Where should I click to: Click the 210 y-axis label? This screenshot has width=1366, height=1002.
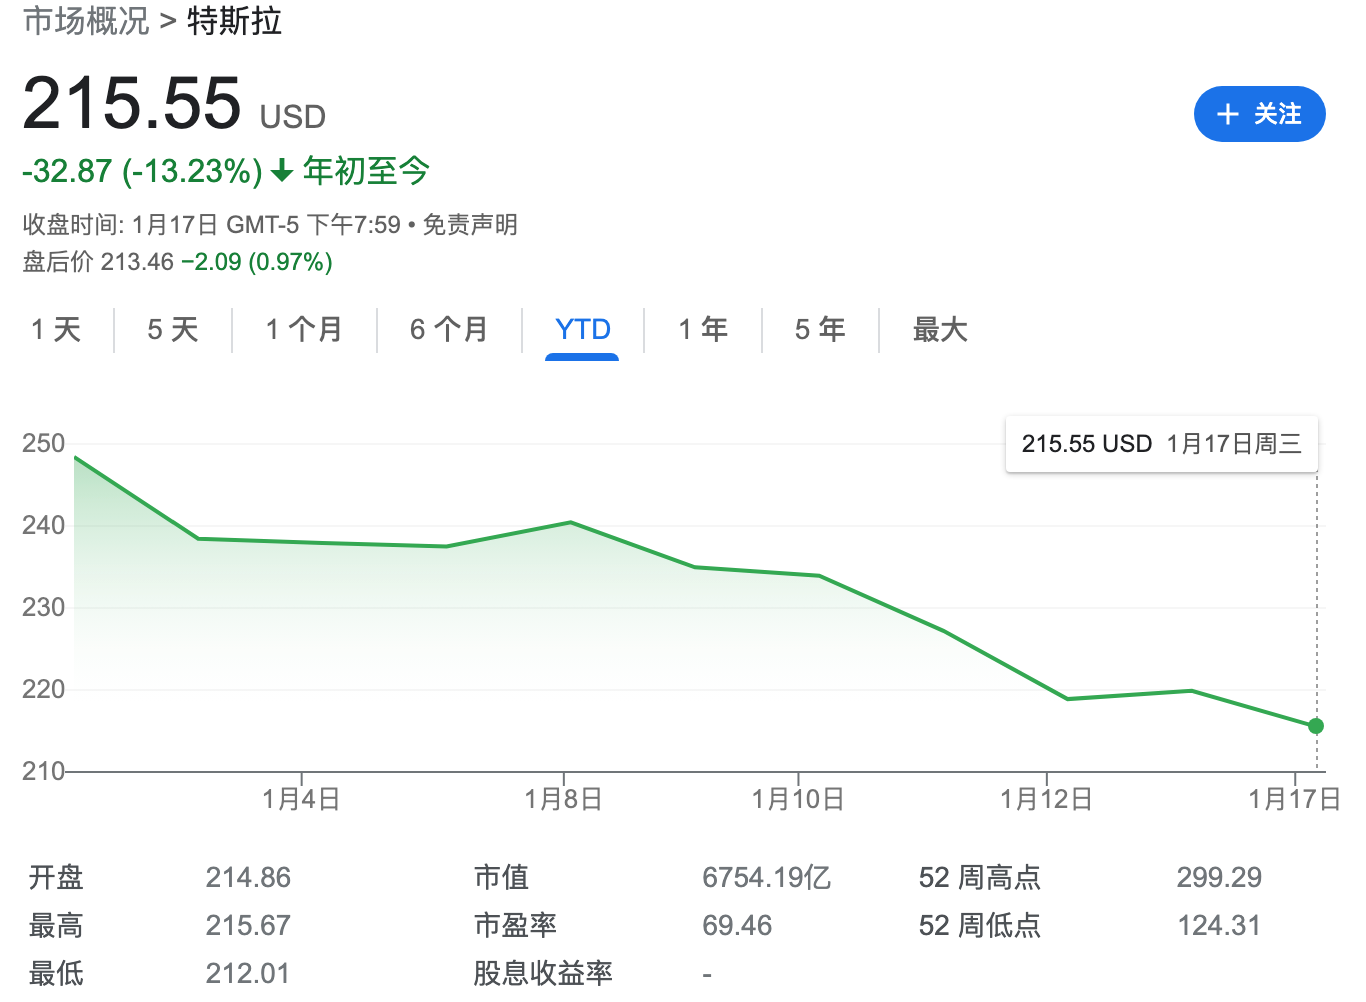click(43, 771)
